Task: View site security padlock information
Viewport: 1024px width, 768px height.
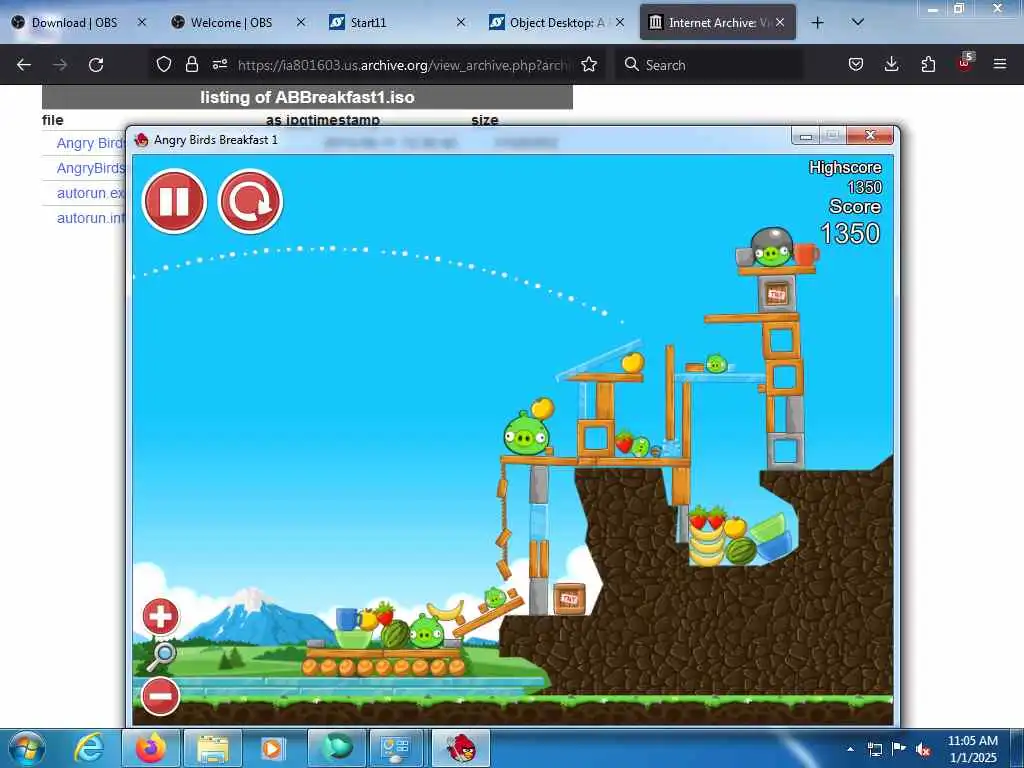Action: point(191,65)
